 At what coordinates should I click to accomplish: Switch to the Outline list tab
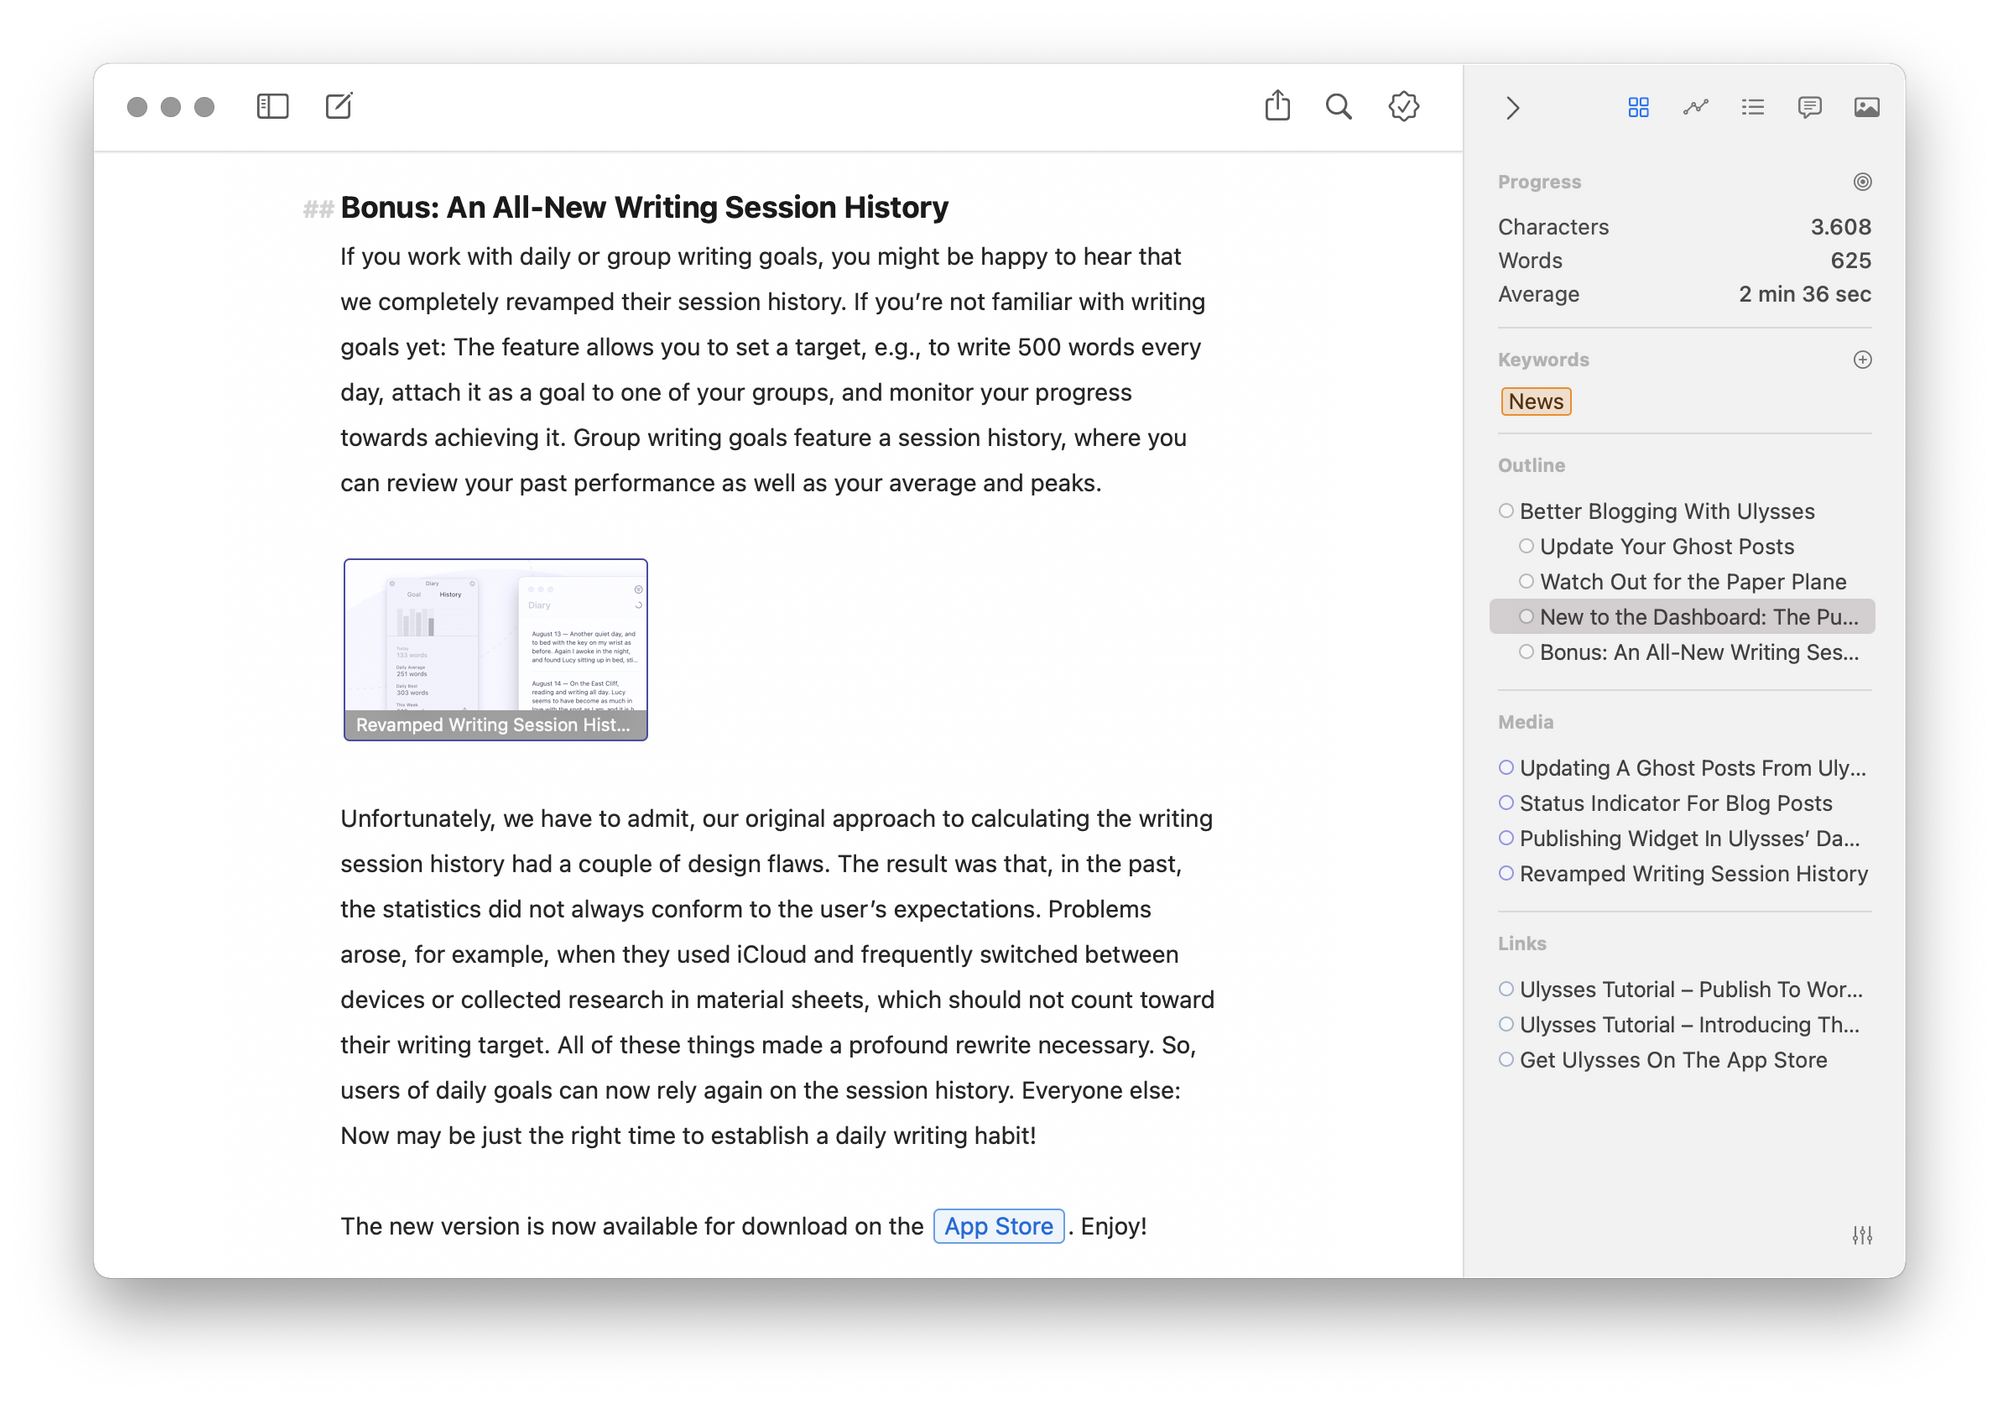pos(1752,107)
